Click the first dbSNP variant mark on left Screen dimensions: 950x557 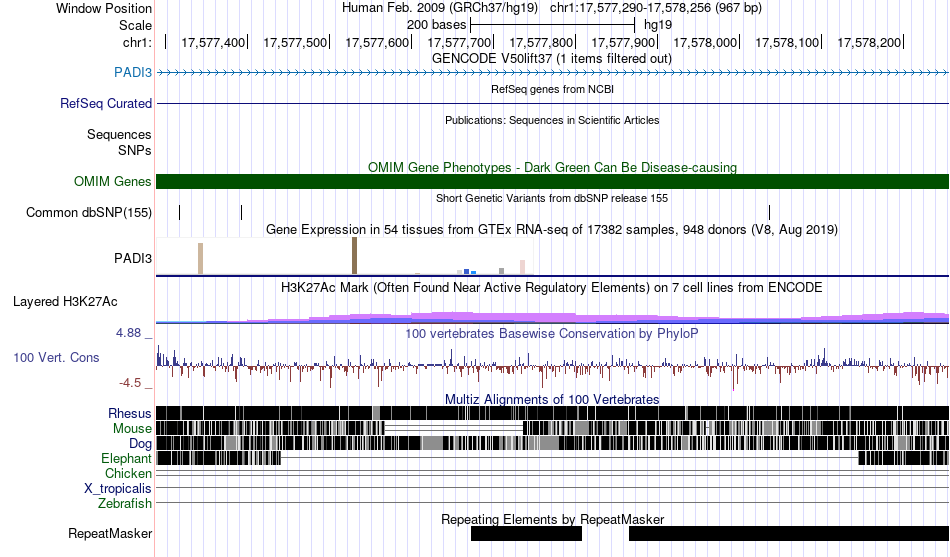(179, 213)
